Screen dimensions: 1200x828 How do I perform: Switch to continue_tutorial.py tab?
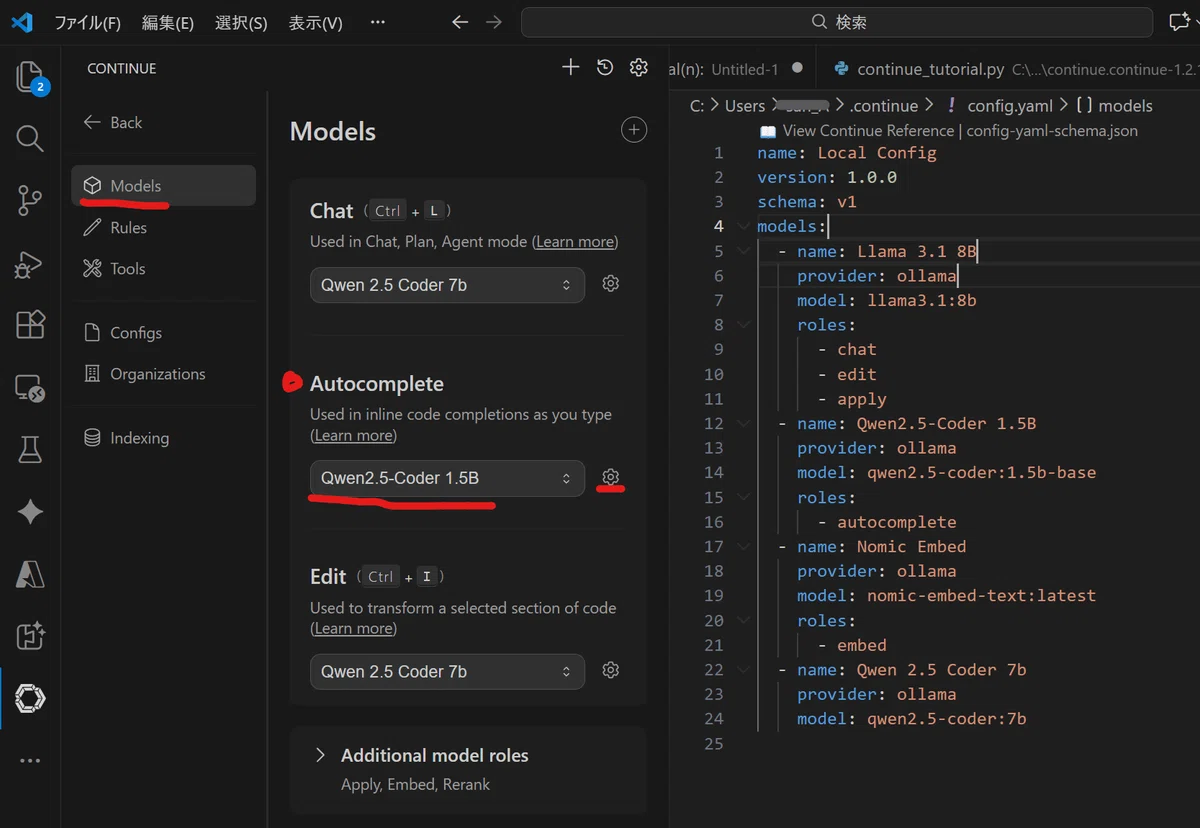[x=930, y=69]
